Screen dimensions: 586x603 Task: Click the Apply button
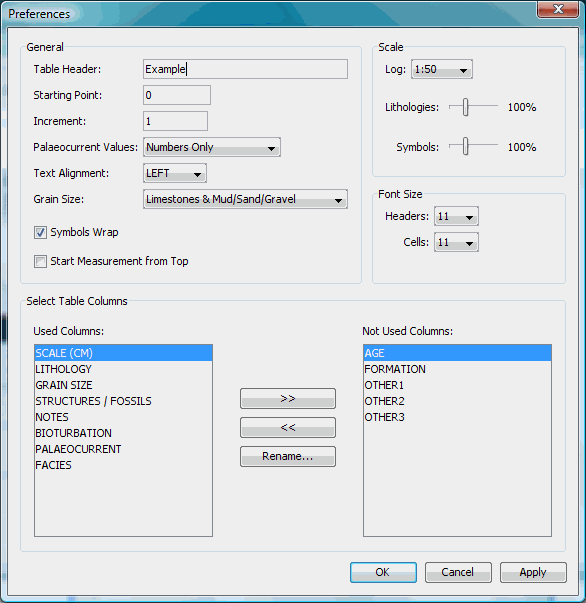[533, 572]
